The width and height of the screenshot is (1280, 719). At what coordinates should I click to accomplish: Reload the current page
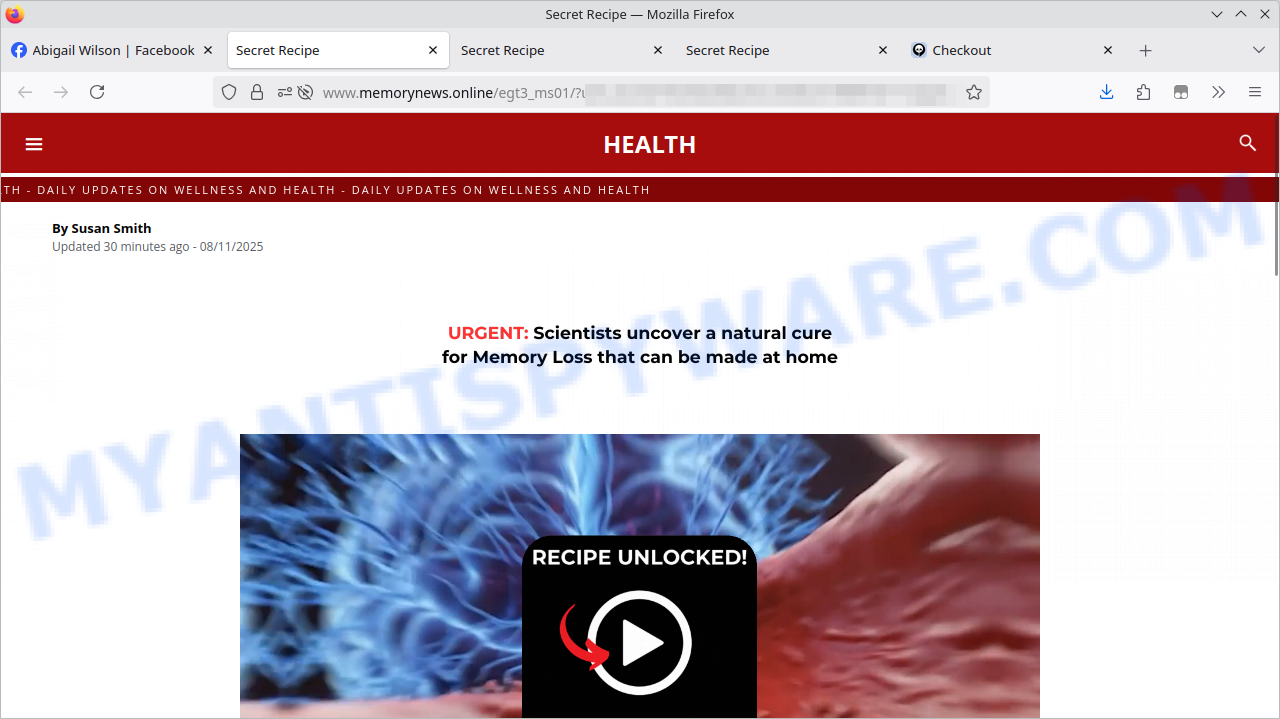click(97, 92)
